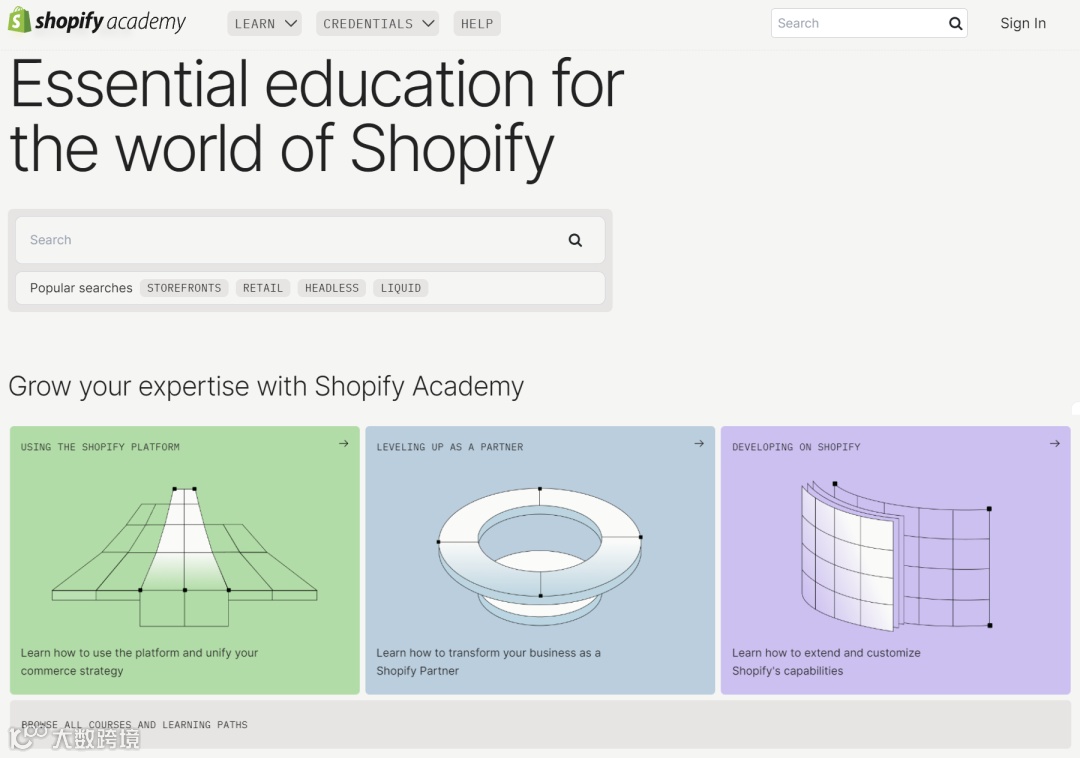Viewport: 1080px width, 758px height.
Task: Open the green platform illustration thumbnail
Action: (185, 556)
